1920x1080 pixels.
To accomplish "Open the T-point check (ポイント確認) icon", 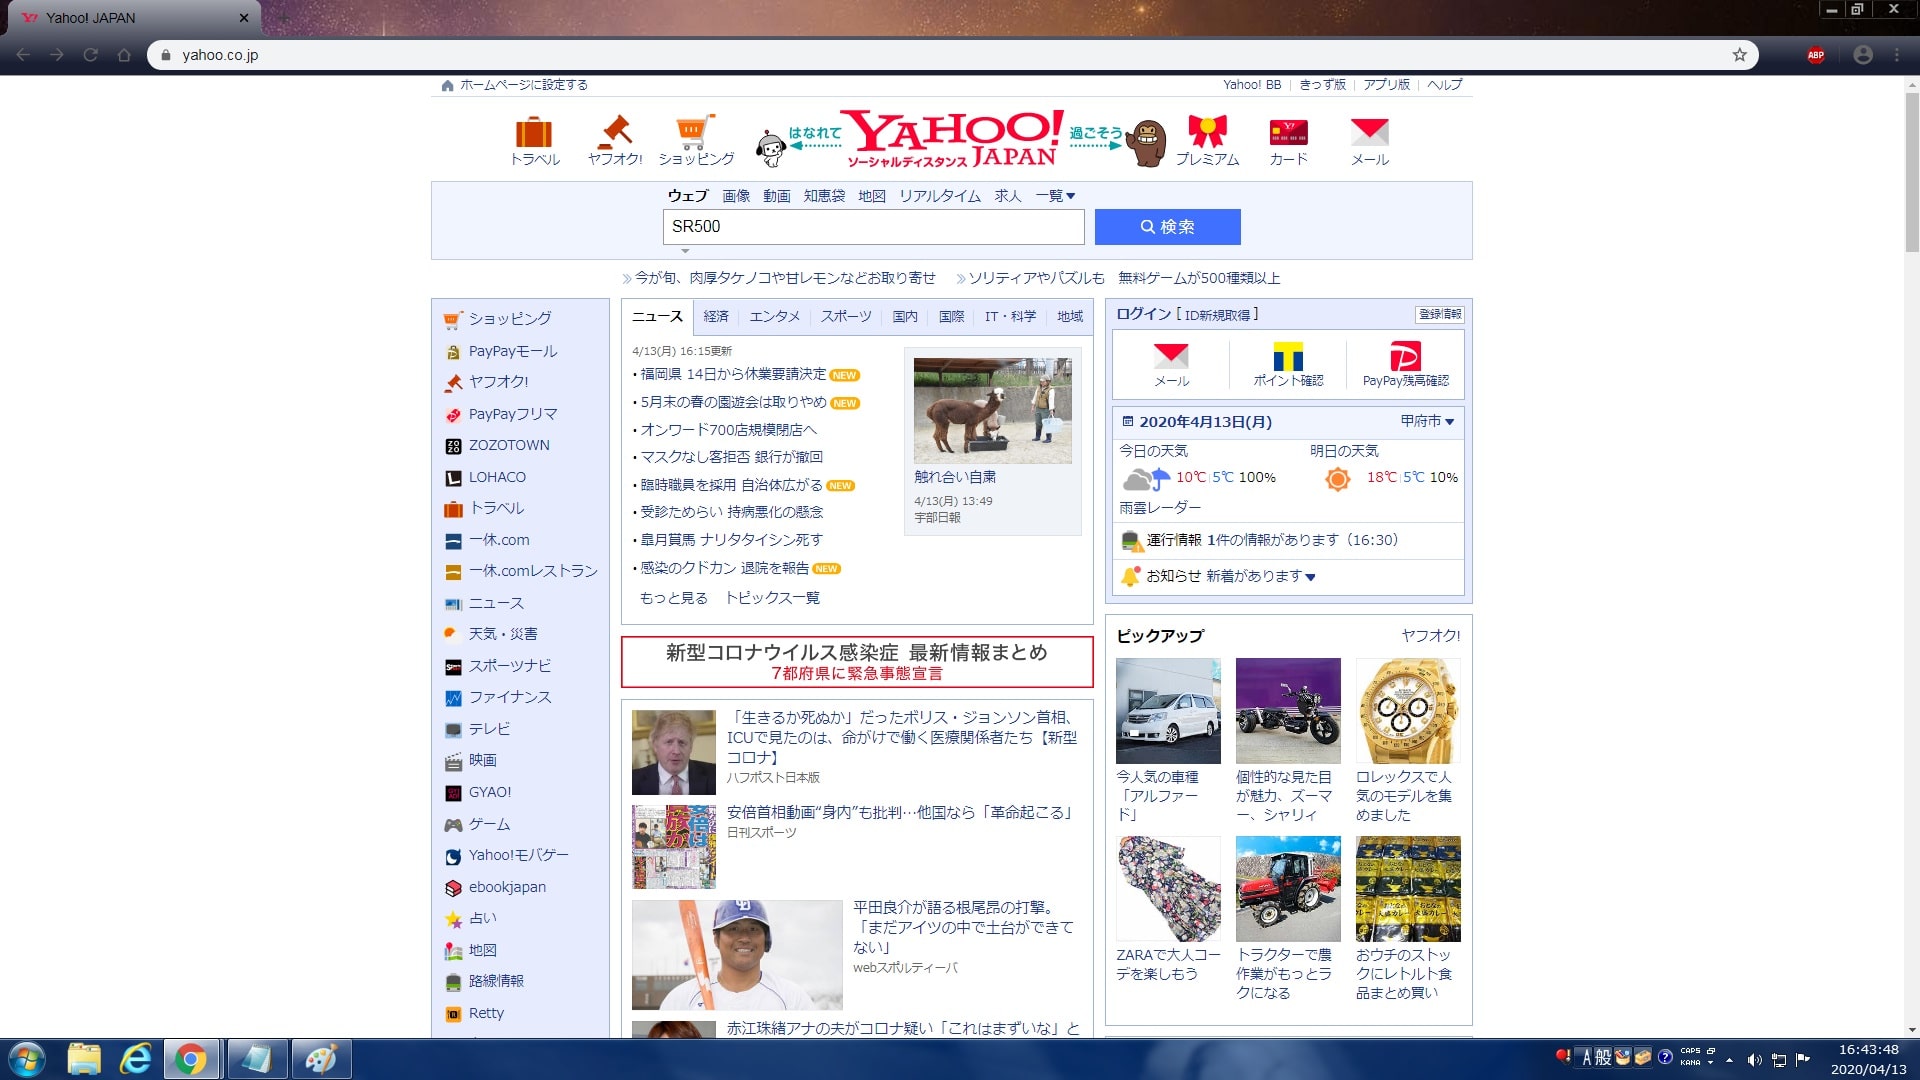I will coord(1288,356).
